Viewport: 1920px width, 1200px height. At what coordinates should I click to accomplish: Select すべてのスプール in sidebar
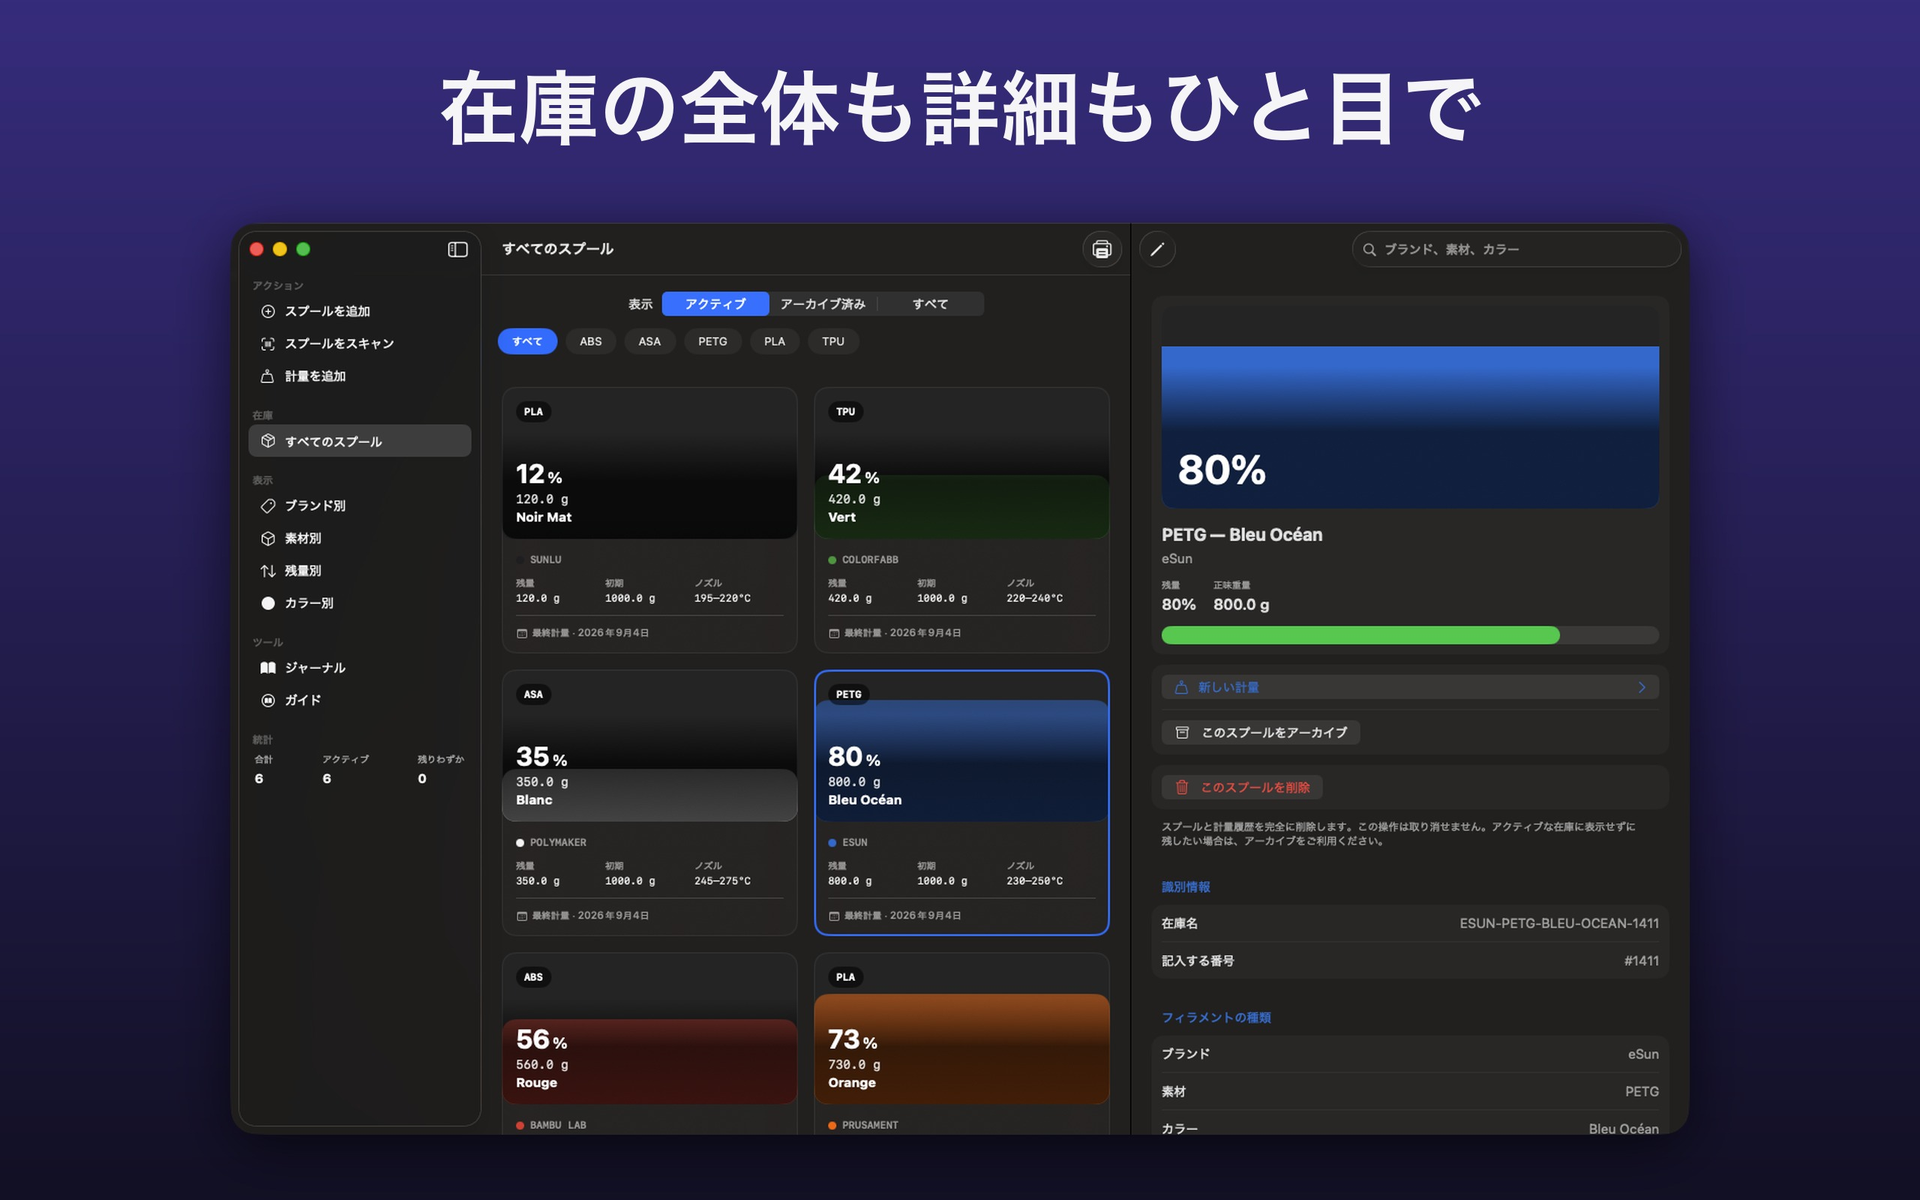click(x=359, y=441)
